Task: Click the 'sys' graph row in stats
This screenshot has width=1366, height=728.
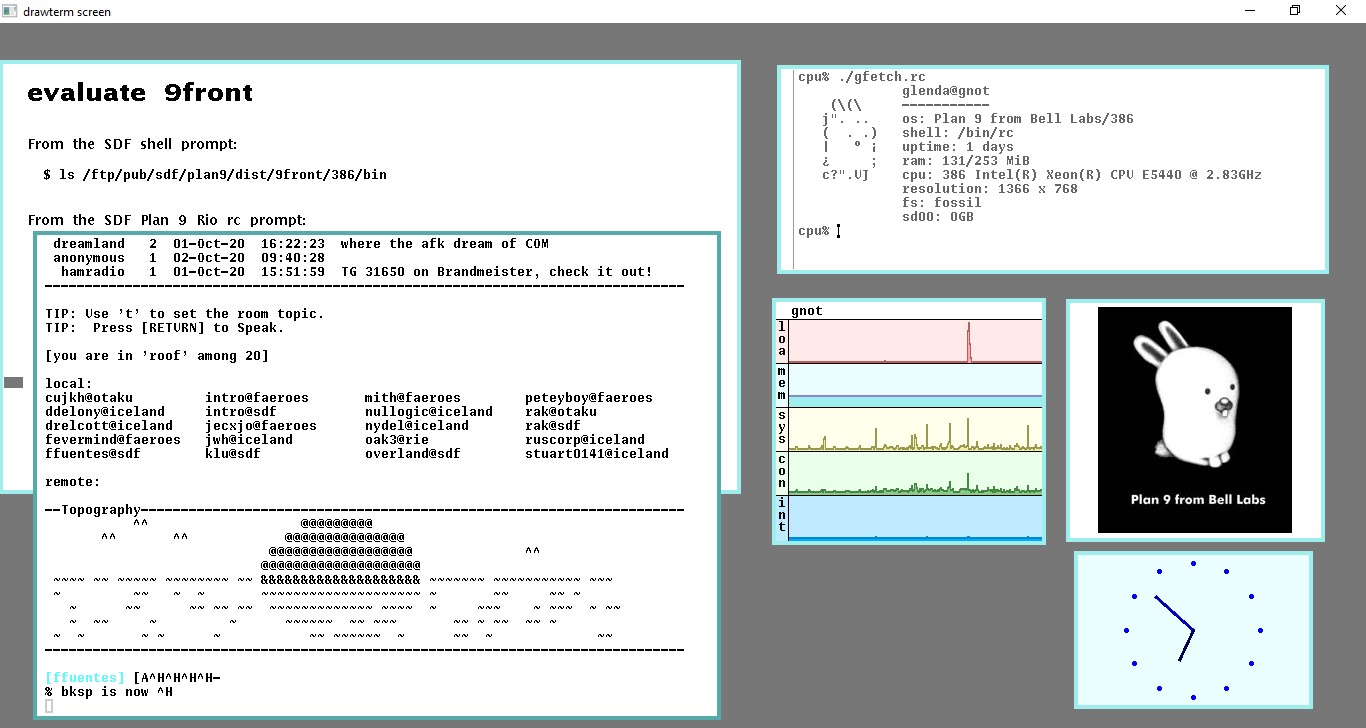Action: [915, 429]
